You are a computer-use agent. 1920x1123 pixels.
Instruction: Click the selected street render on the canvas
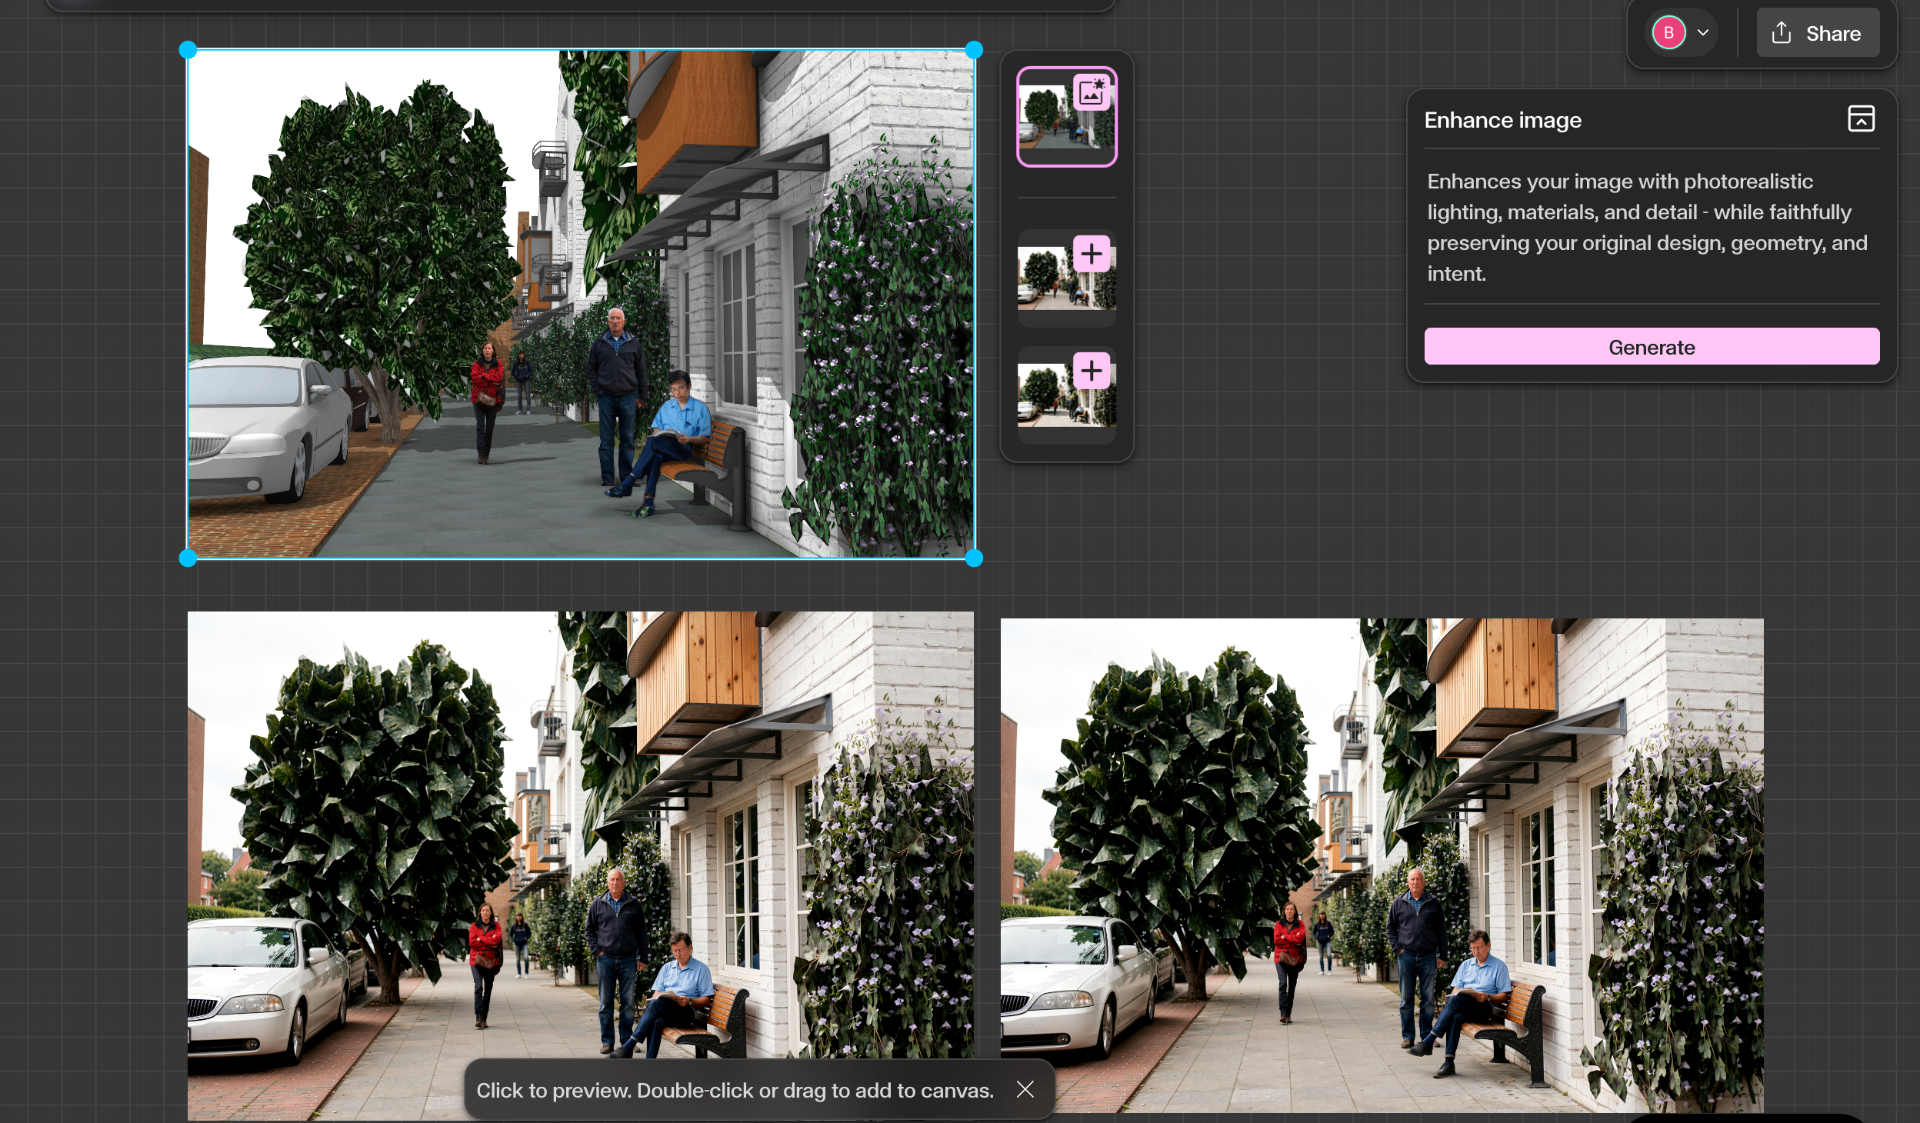[x=580, y=300]
